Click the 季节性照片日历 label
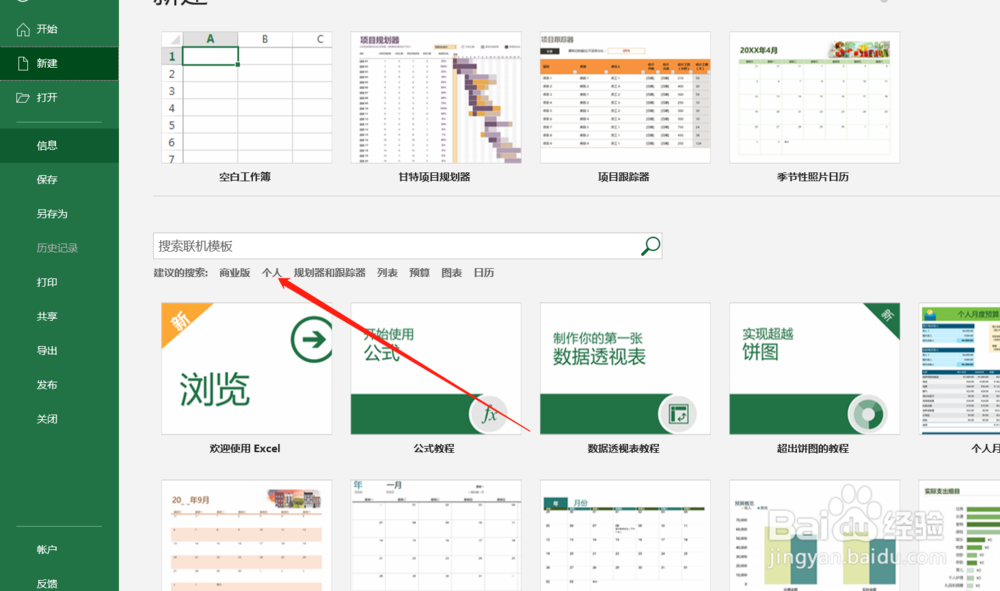Viewport: 1000px width, 591px height. tap(813, 177)
